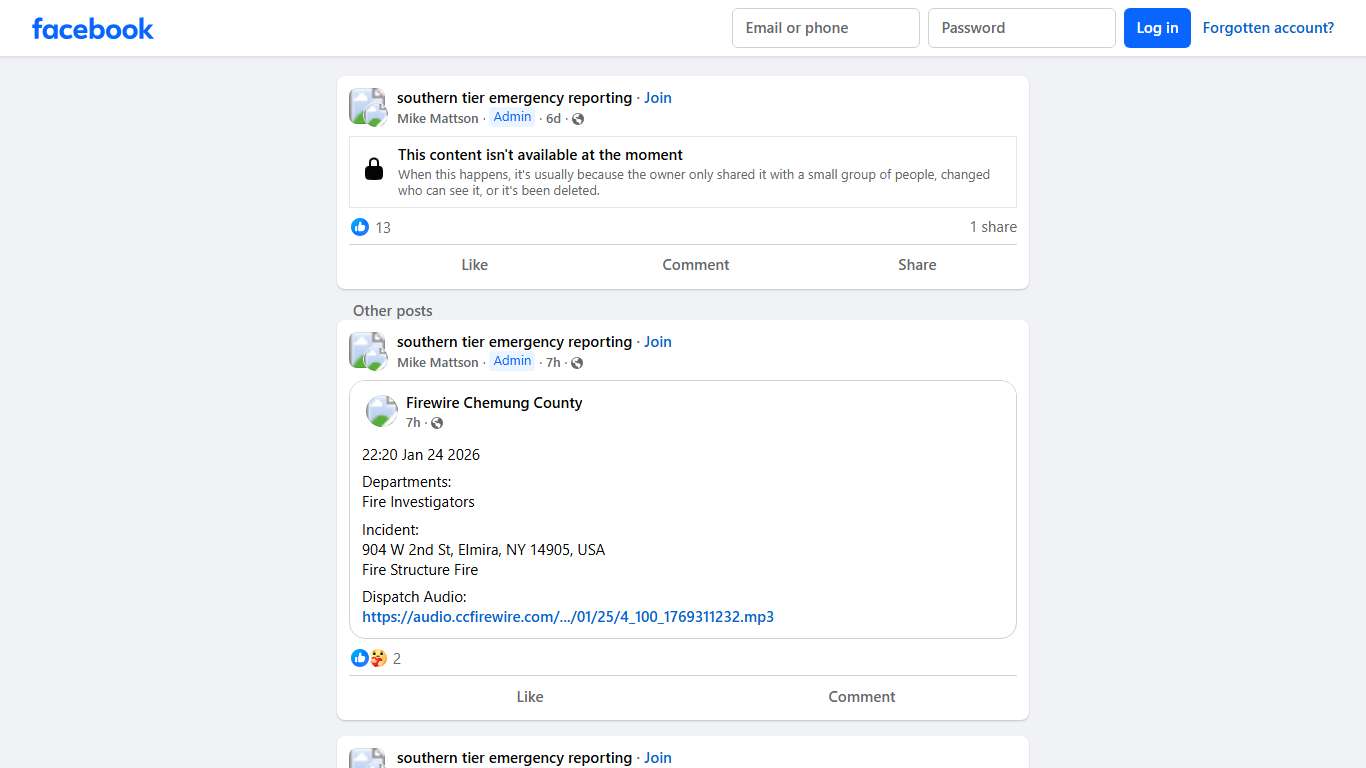Share the first post
Viewport: 1366px width, 768px height.
(x=917, y=265)
